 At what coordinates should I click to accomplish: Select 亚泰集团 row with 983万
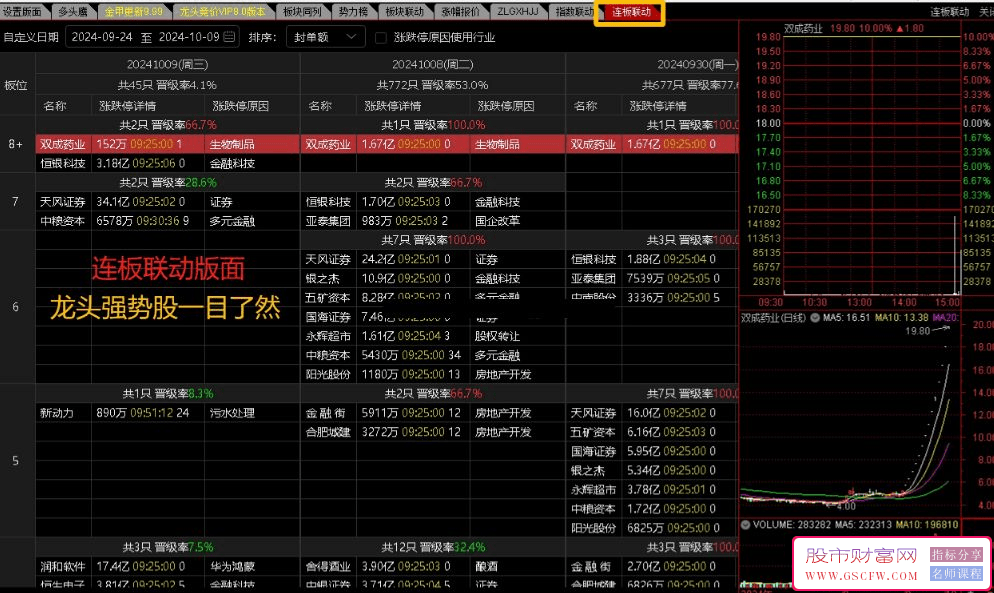click(433, 221)
